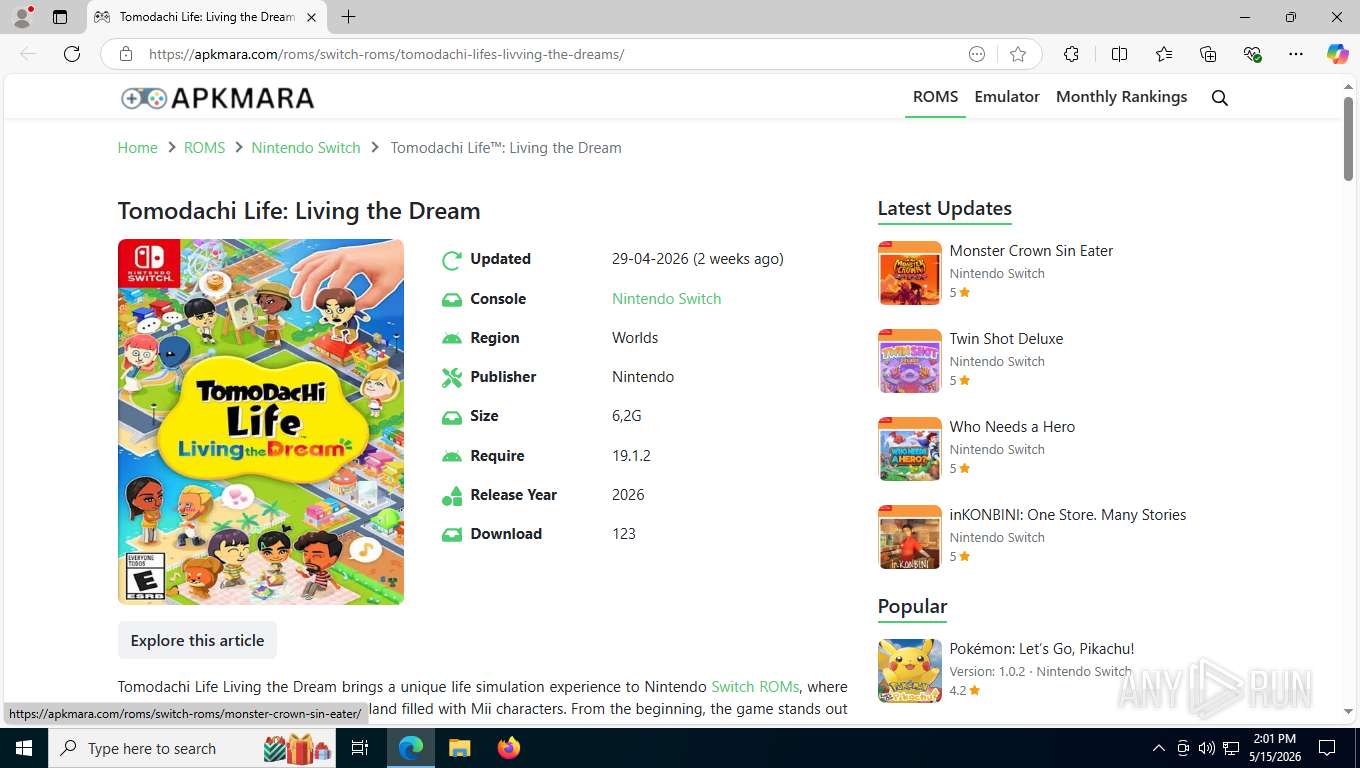Click the page vertical scrollbar thumb
This screenshot has width=1360, height=768.
(1348, 140)
